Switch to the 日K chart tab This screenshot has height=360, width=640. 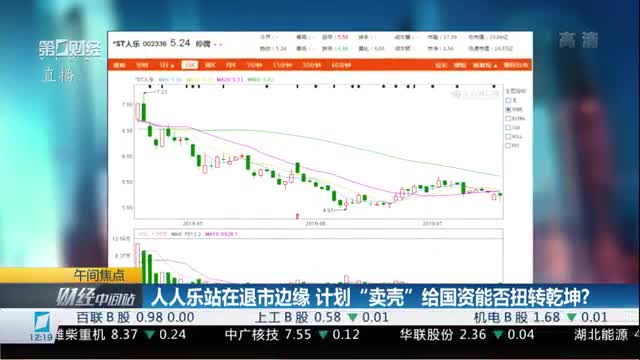pyautogui.click(x=189, y=65)
